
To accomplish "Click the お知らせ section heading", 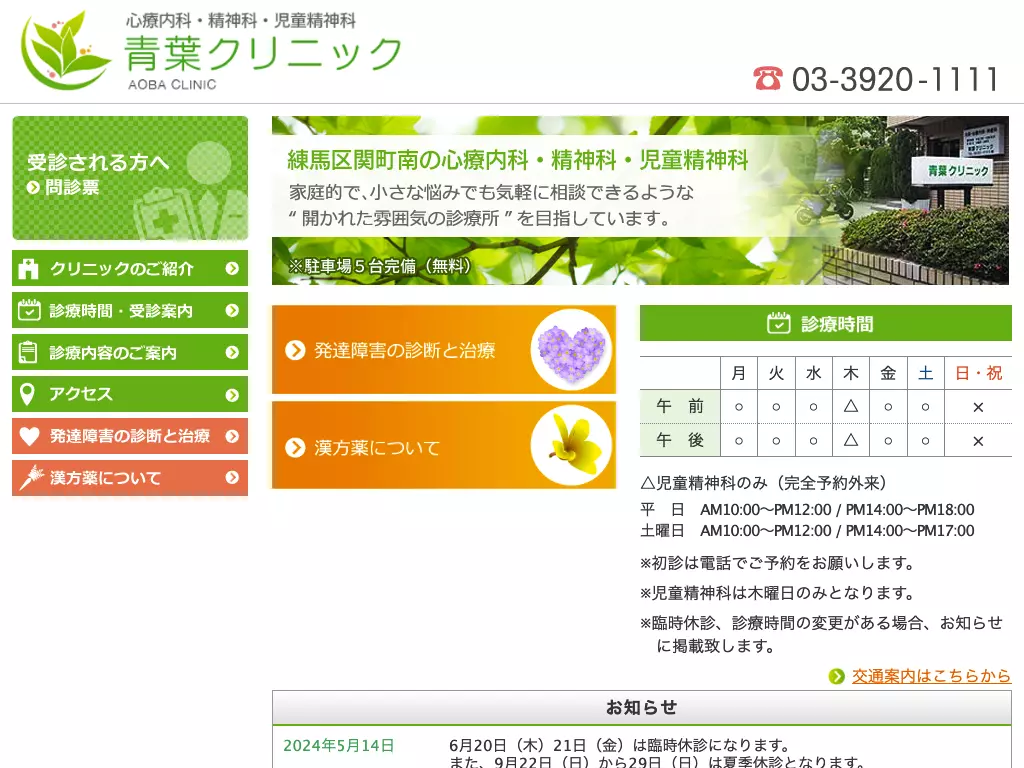I will pyautogui.click(x=641, y=707).
